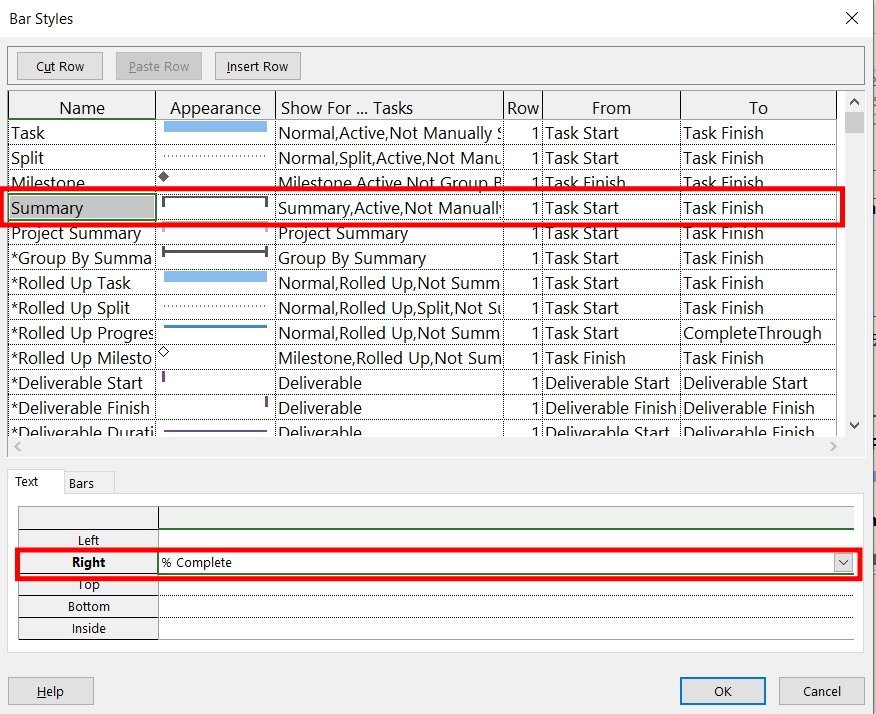Select the Summary row name cell

[82, 208]
